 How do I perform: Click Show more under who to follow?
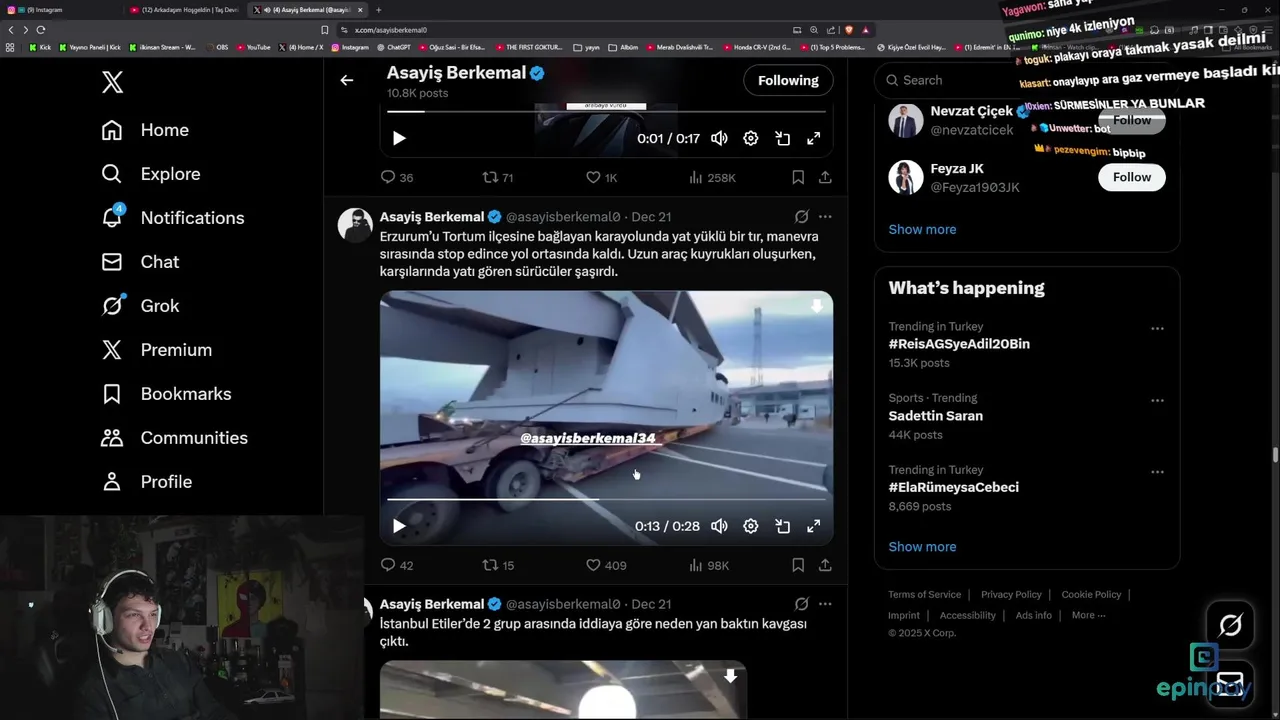pyautogui.click(x=922, y=229)
